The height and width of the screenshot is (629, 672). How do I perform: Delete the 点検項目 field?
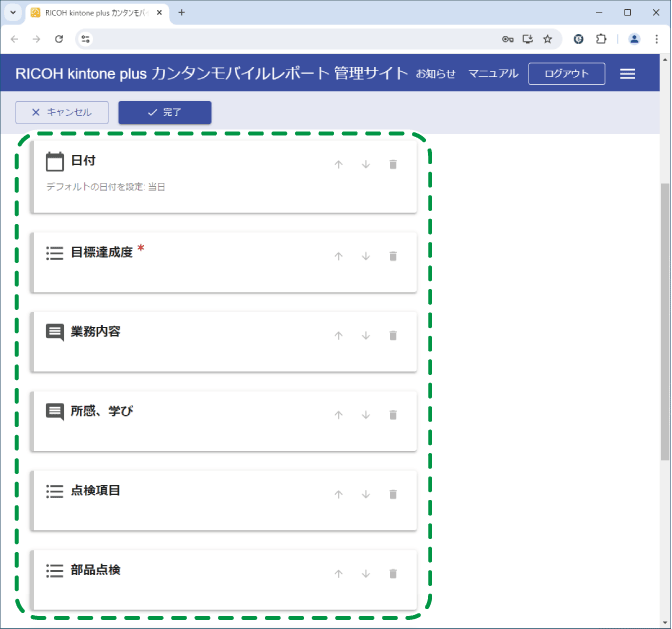click(393, 494)
